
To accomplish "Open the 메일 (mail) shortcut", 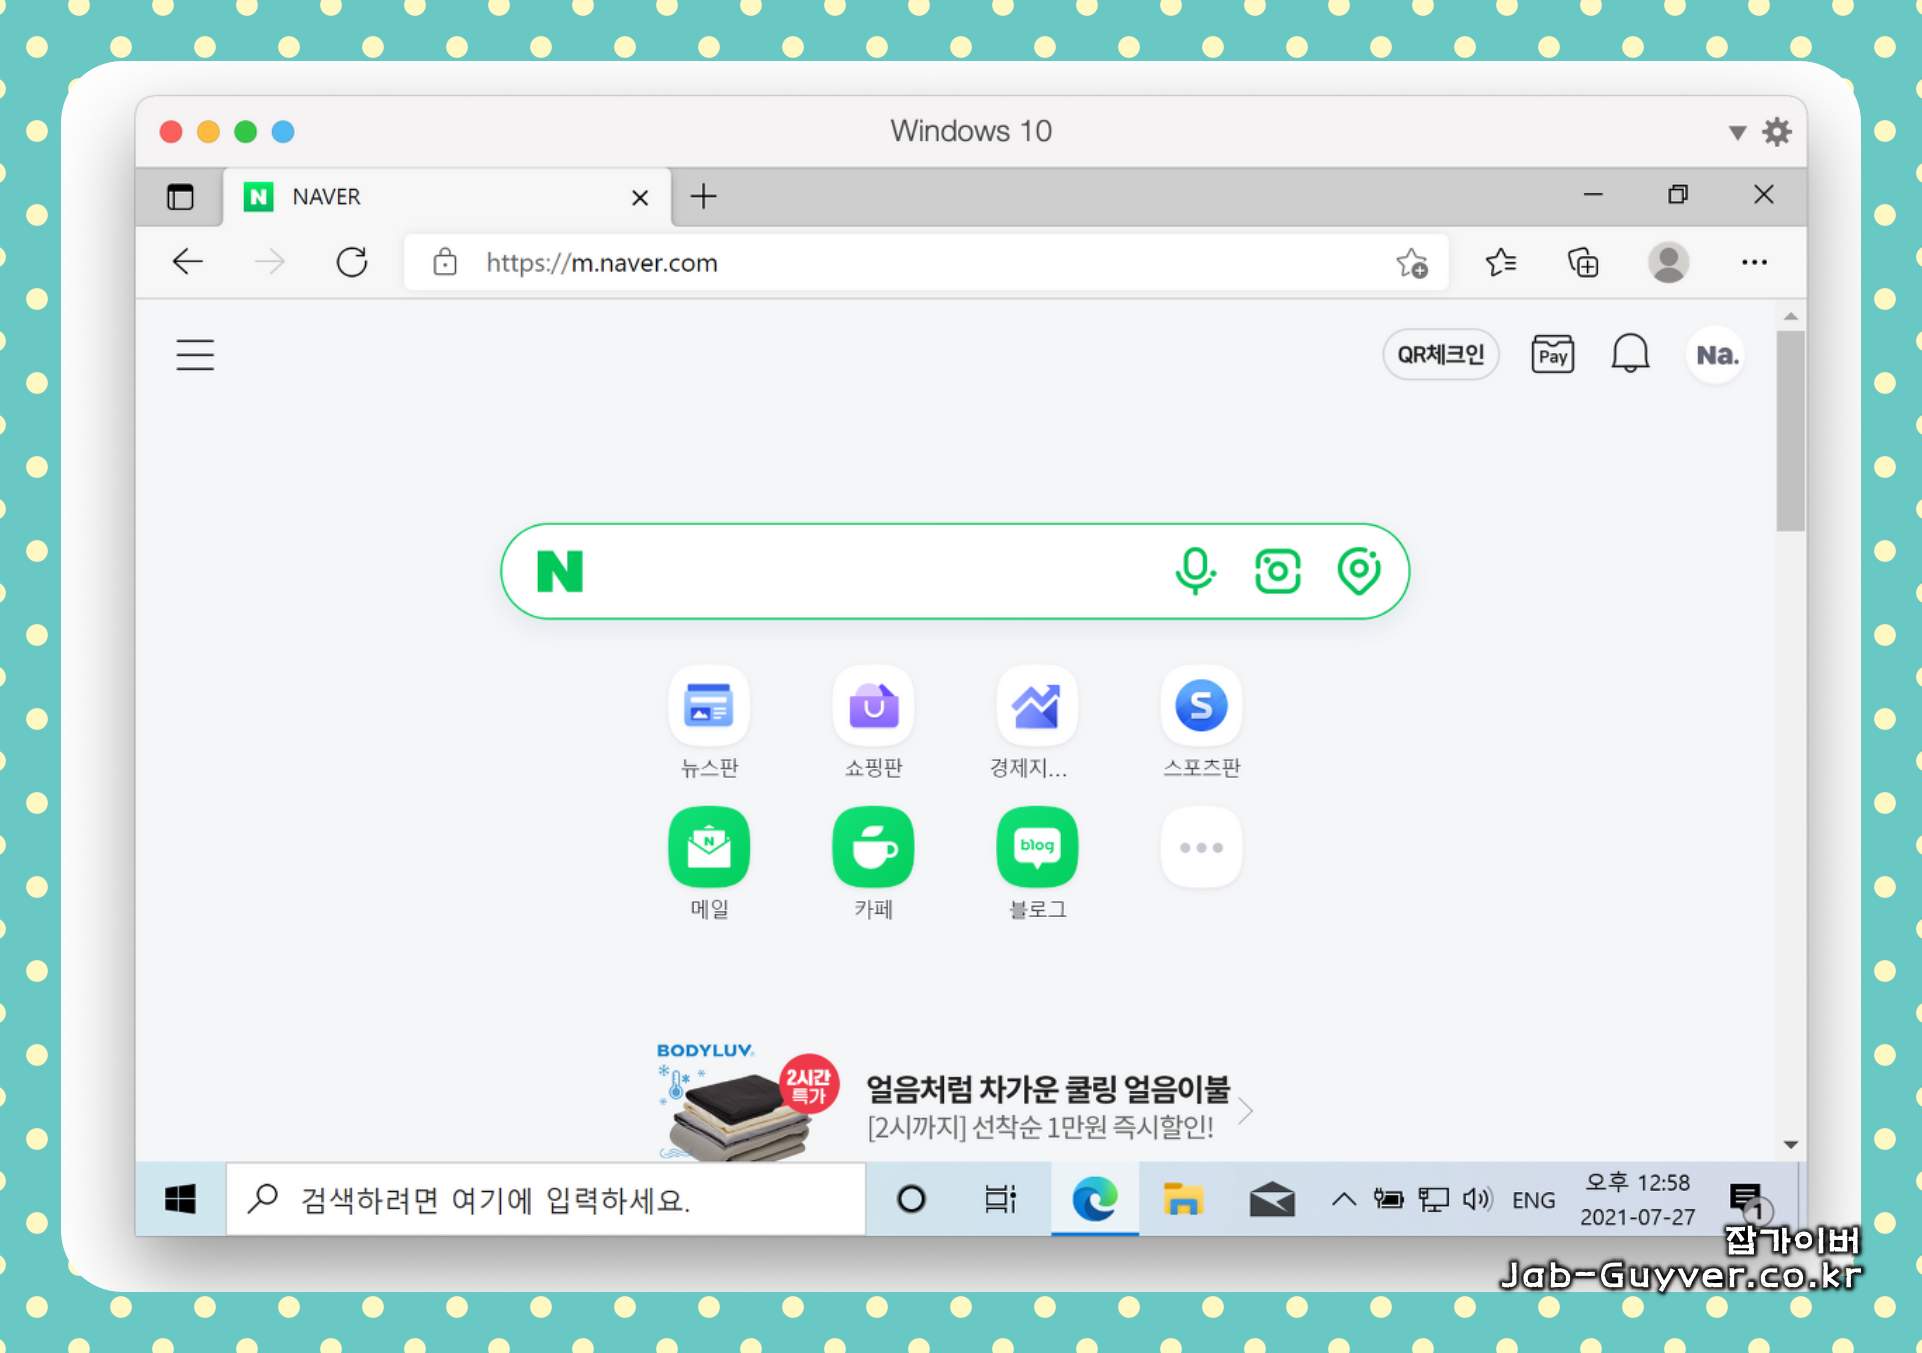I will pos(708,848).
